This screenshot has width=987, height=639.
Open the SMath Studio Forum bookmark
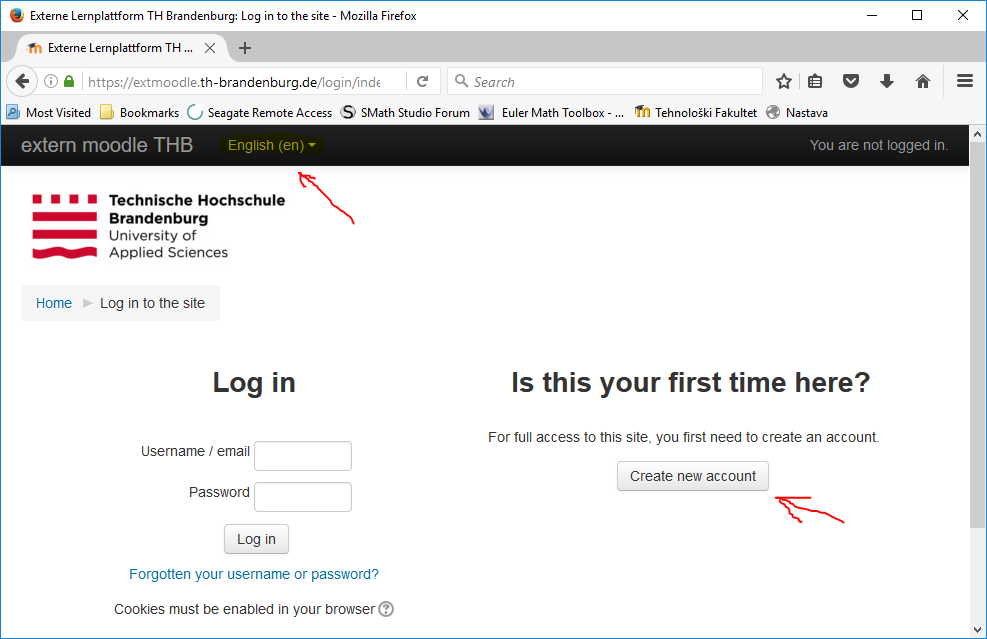(405, 113)
